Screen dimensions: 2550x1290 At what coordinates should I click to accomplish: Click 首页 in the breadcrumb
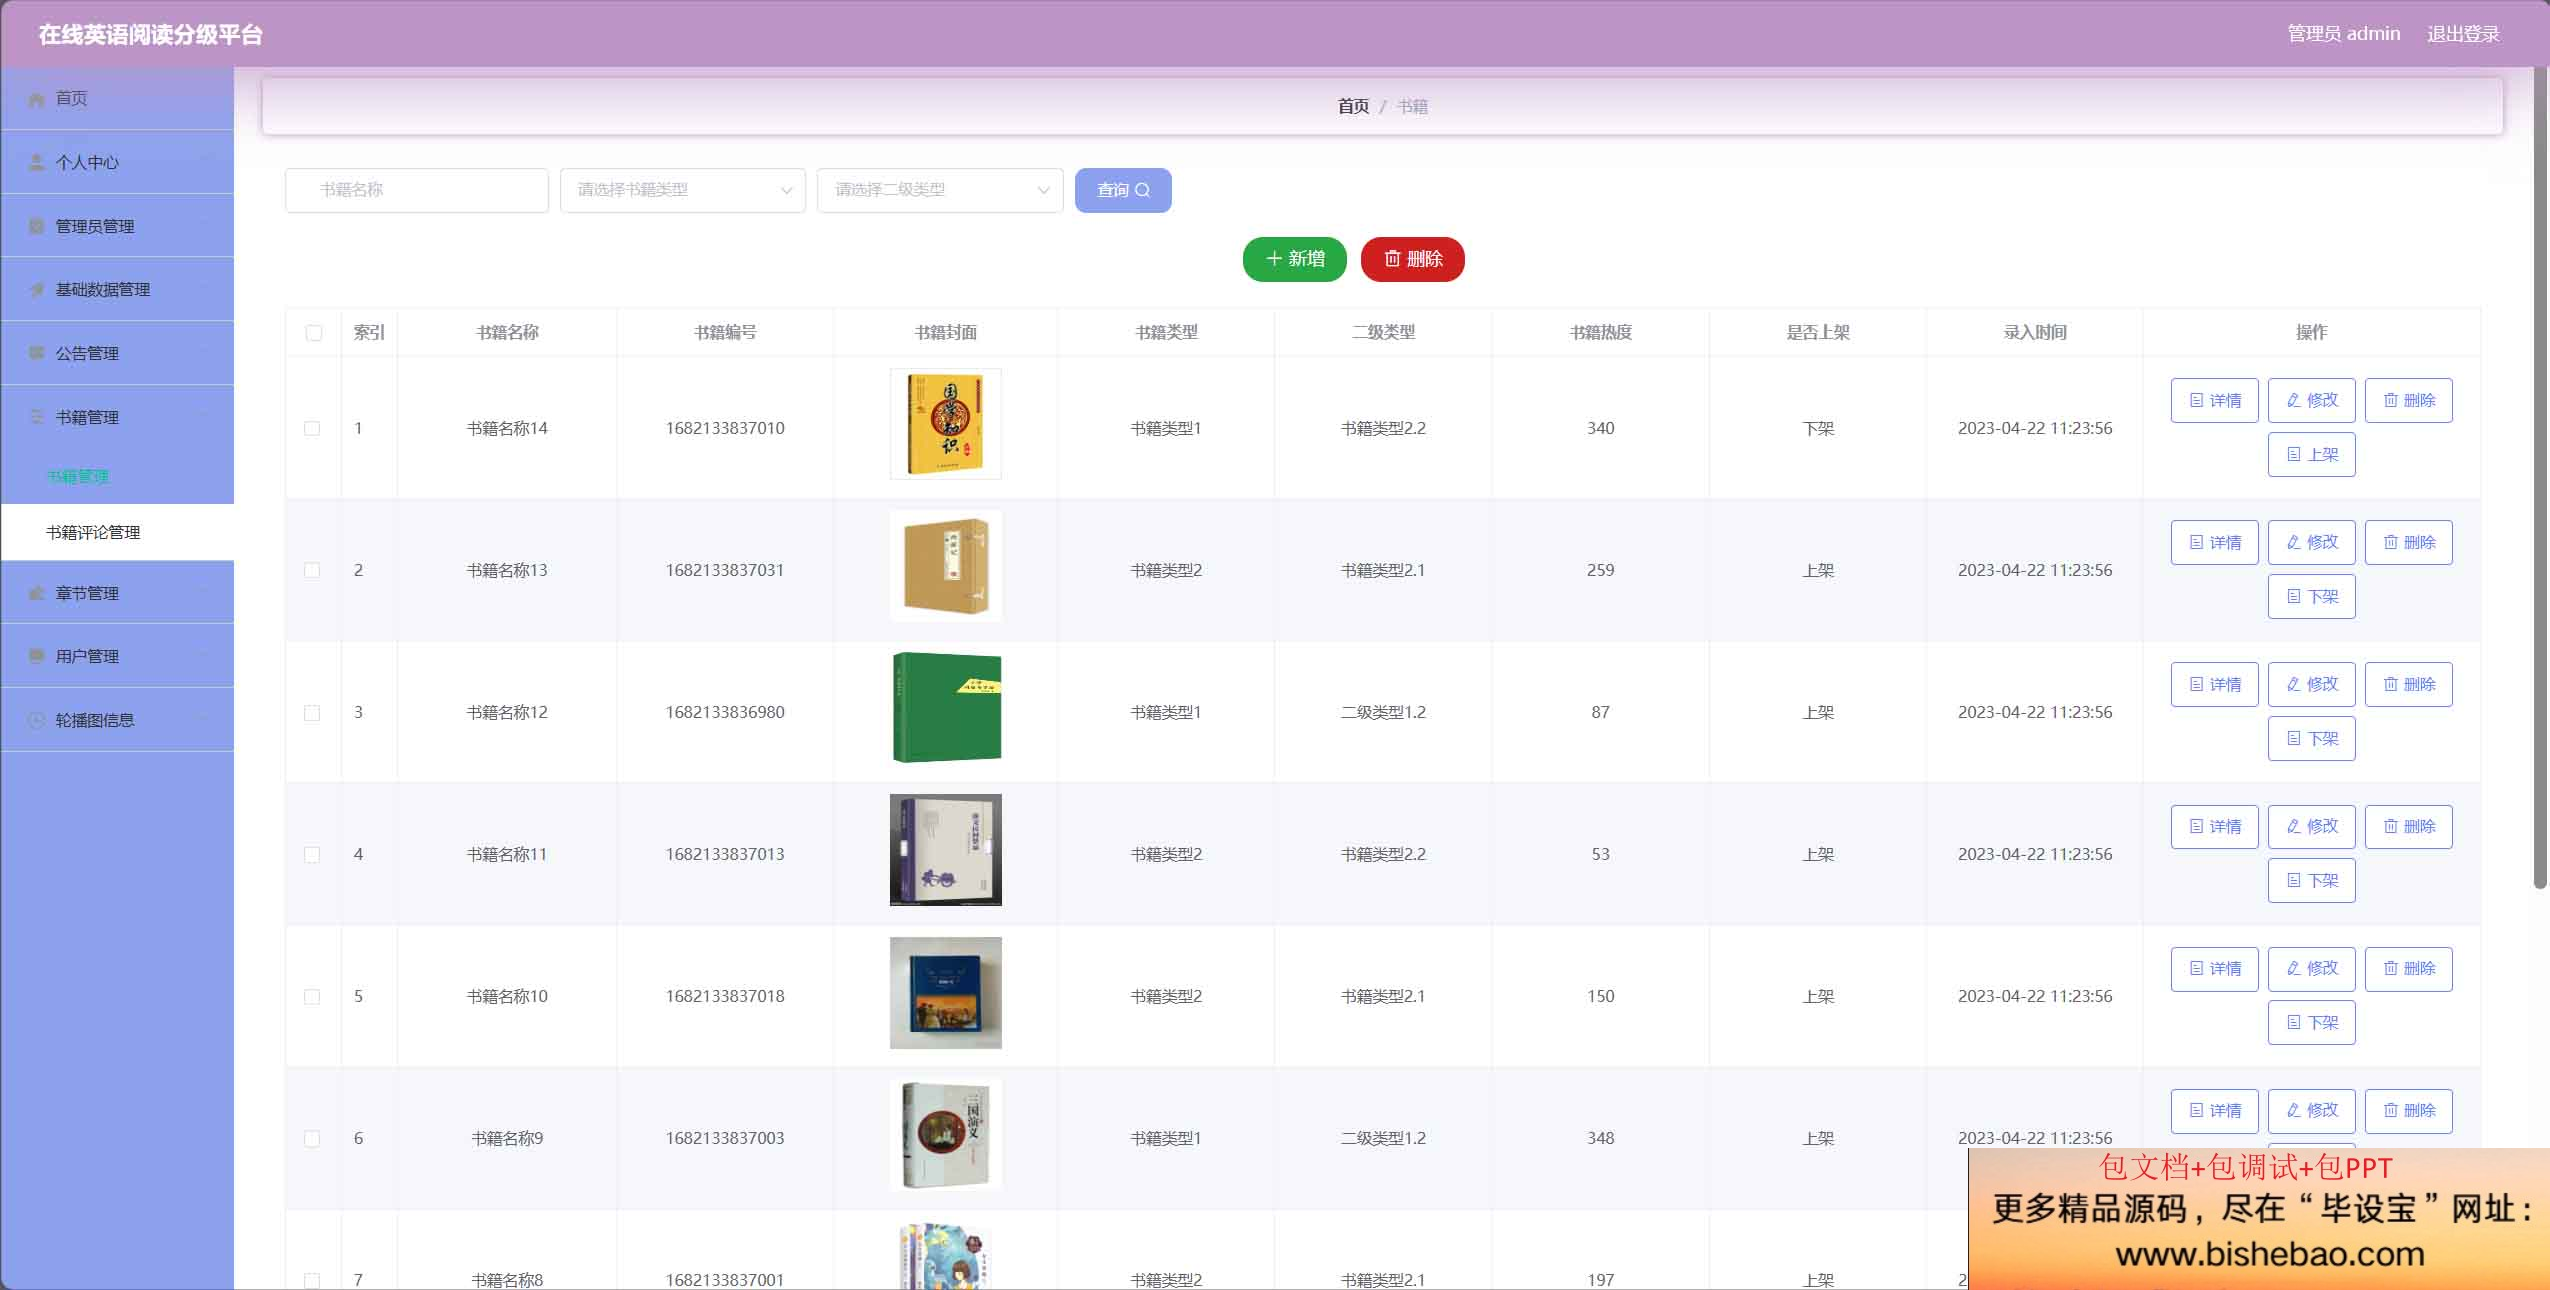point(1353,106)
